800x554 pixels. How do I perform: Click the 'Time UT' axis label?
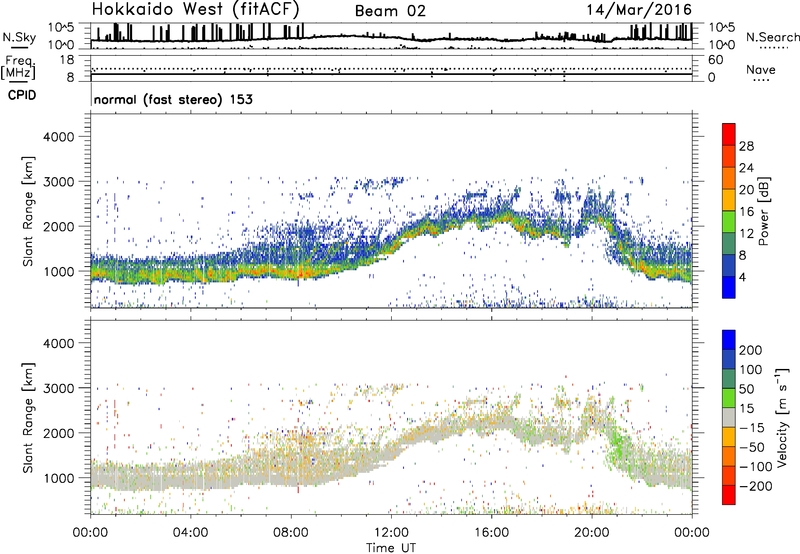pyautogui.click(x=391, y=548)
